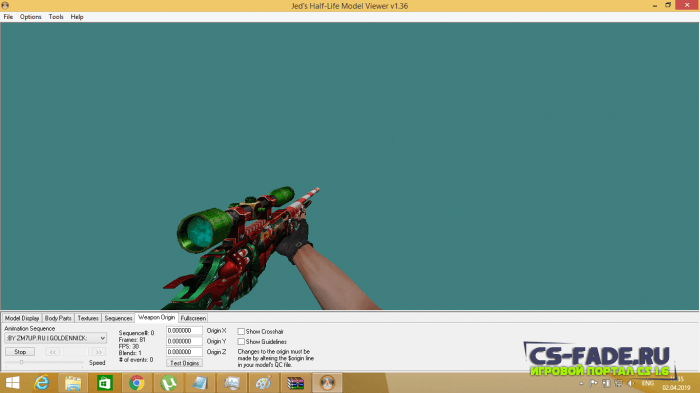Switch to the Body Parts tab
Viewport: 700px width, 393px height.
(x=58, y=318)
